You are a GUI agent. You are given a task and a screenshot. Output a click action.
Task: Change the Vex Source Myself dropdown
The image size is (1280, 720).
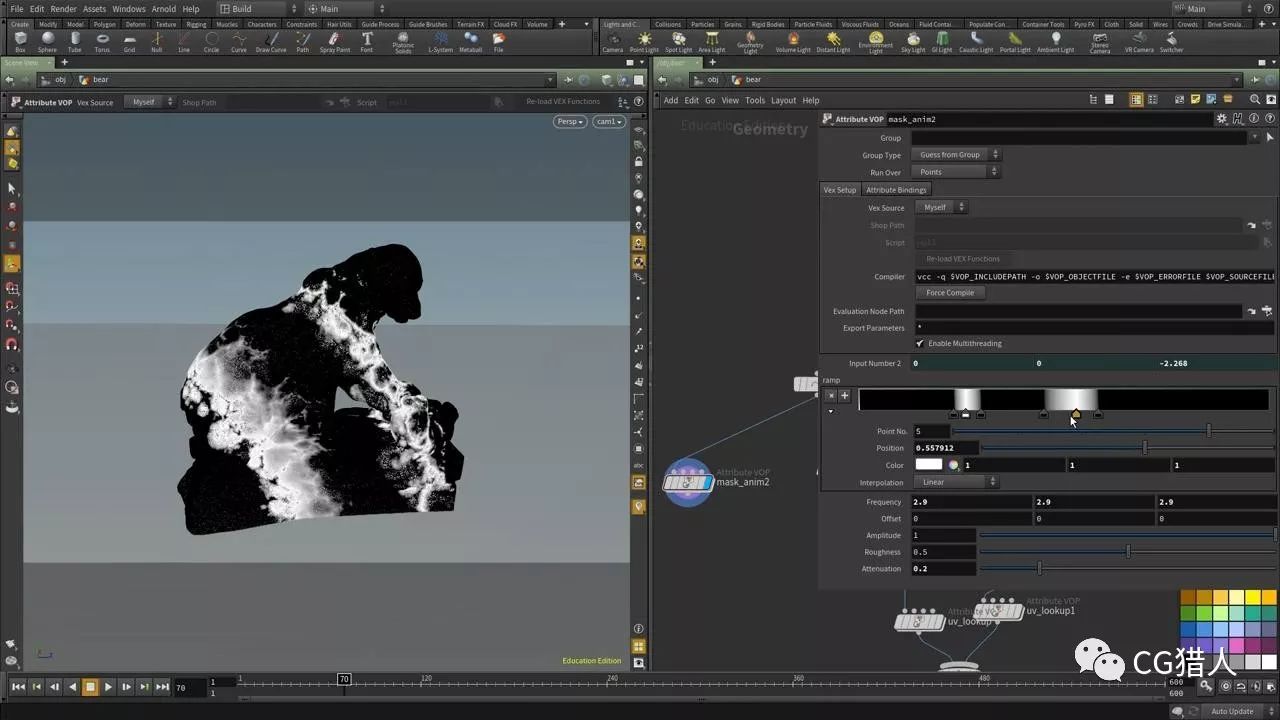coord(940,207)
